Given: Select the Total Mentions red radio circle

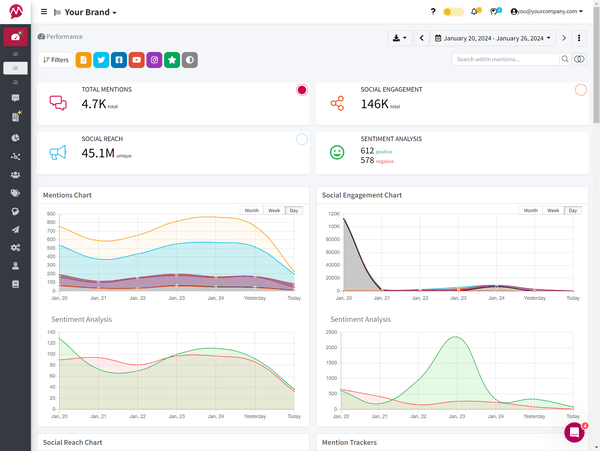Looking at the screenshot, I should pyautogui.click(x=302, y=90).
